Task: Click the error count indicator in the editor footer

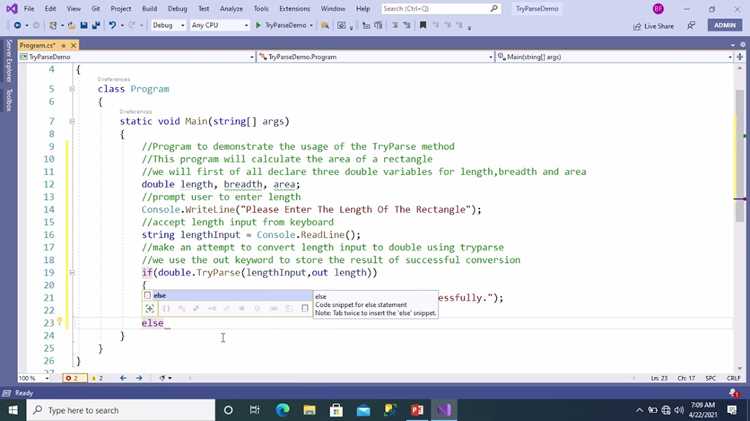Action: pos(75,378)
